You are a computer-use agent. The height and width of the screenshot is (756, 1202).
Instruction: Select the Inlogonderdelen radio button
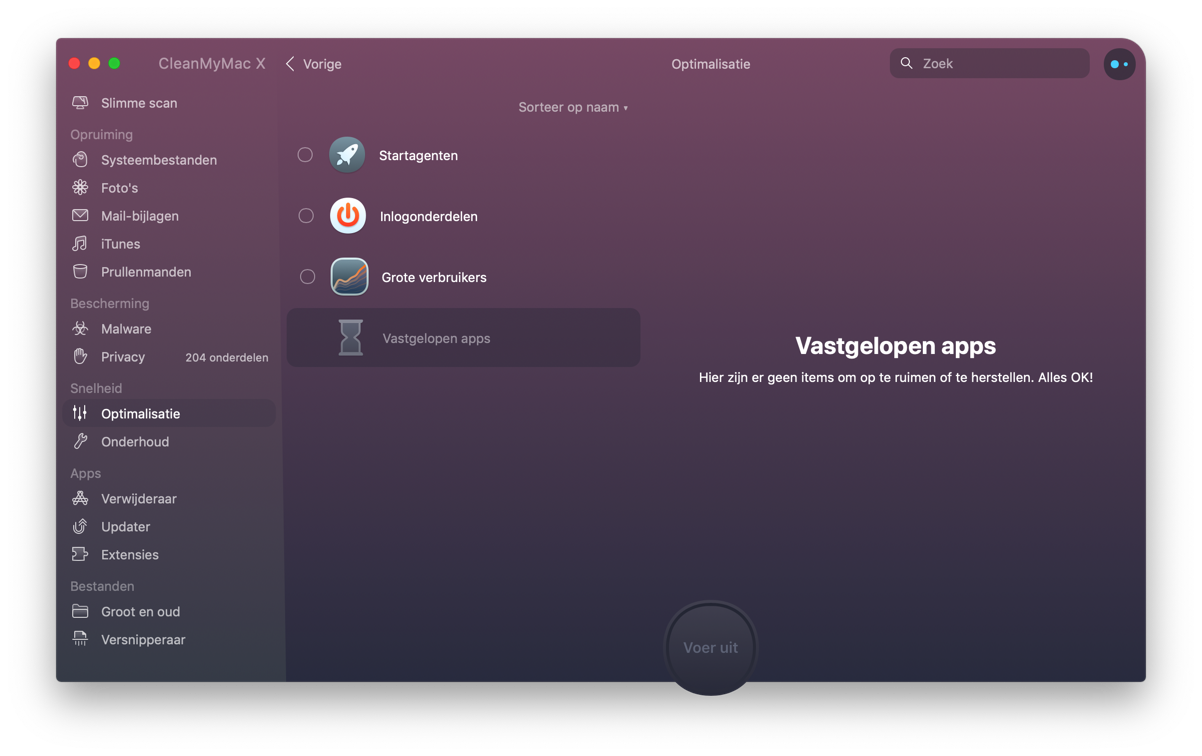(306, 216)
